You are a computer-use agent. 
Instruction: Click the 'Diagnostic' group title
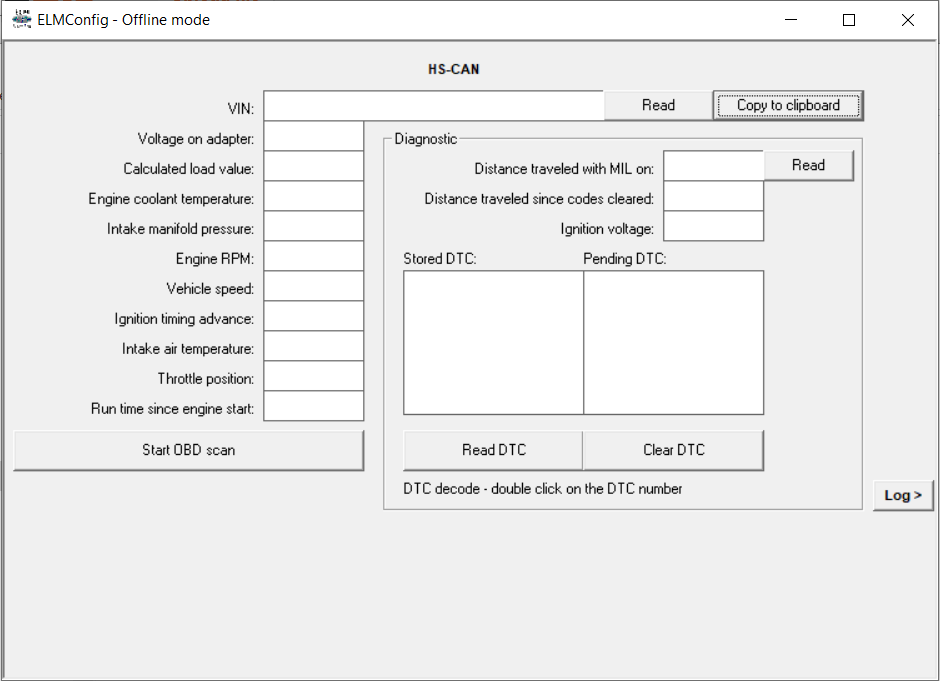point(426,139)
